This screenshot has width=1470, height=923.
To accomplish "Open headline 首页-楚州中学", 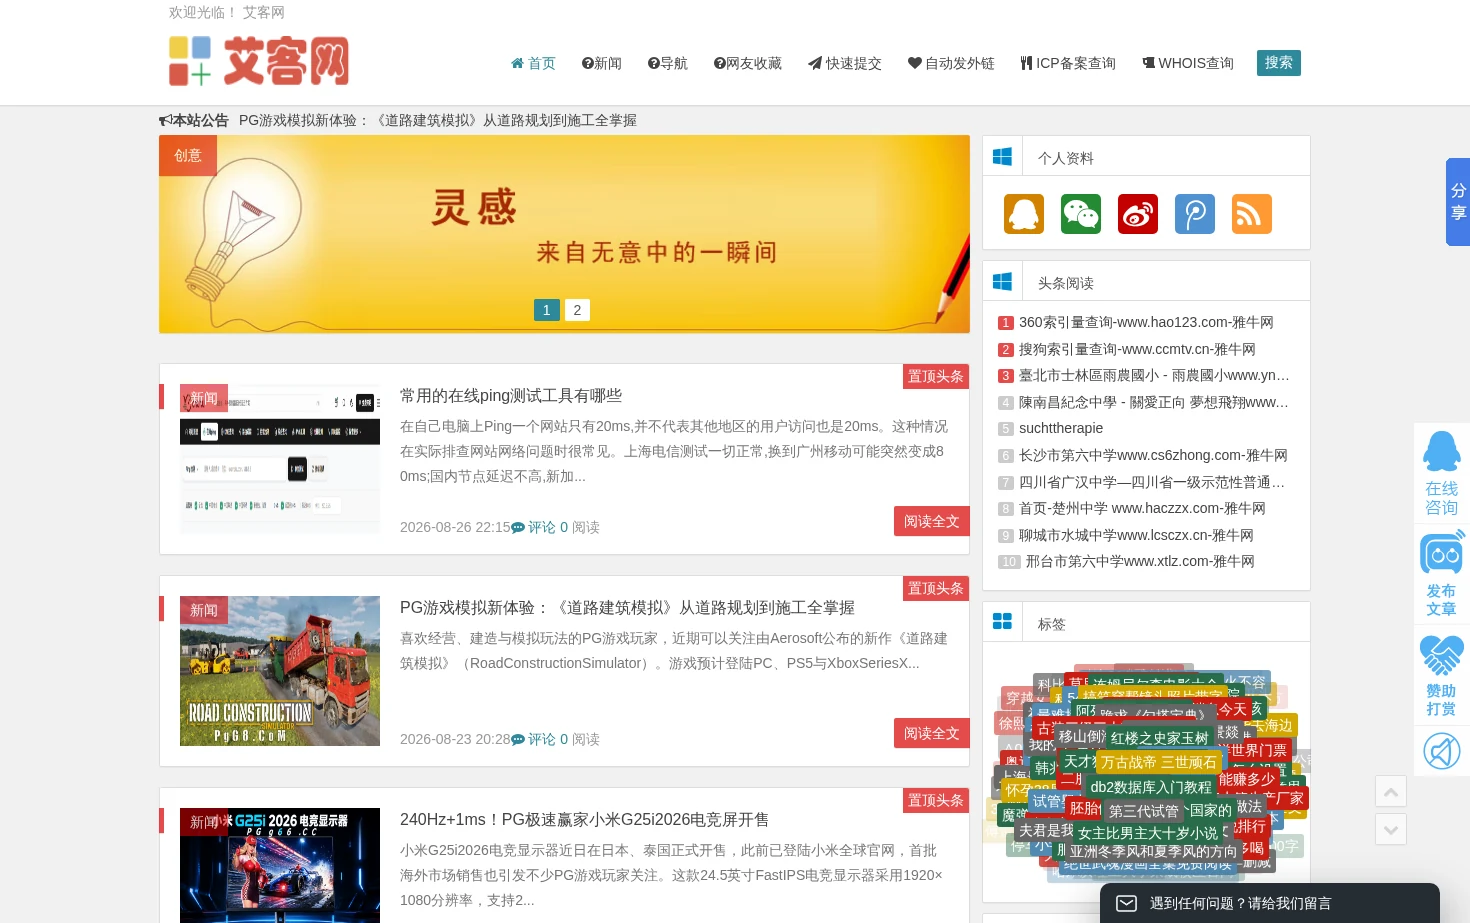I will coord(1142,508).
